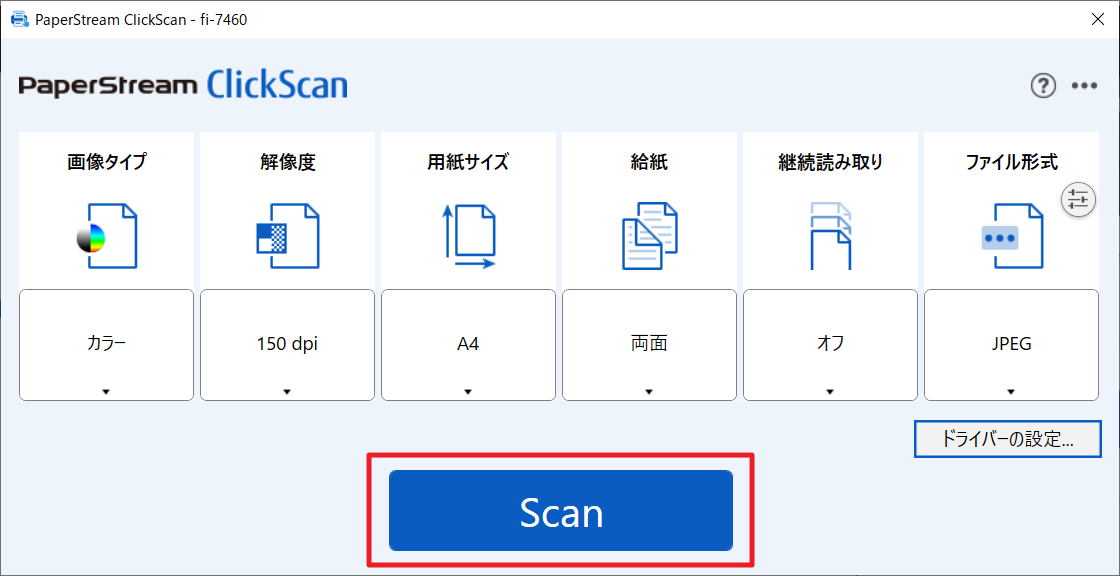Click the ファイル形式 file format icon
1120x576 pixels.
tap(1011, 237)
